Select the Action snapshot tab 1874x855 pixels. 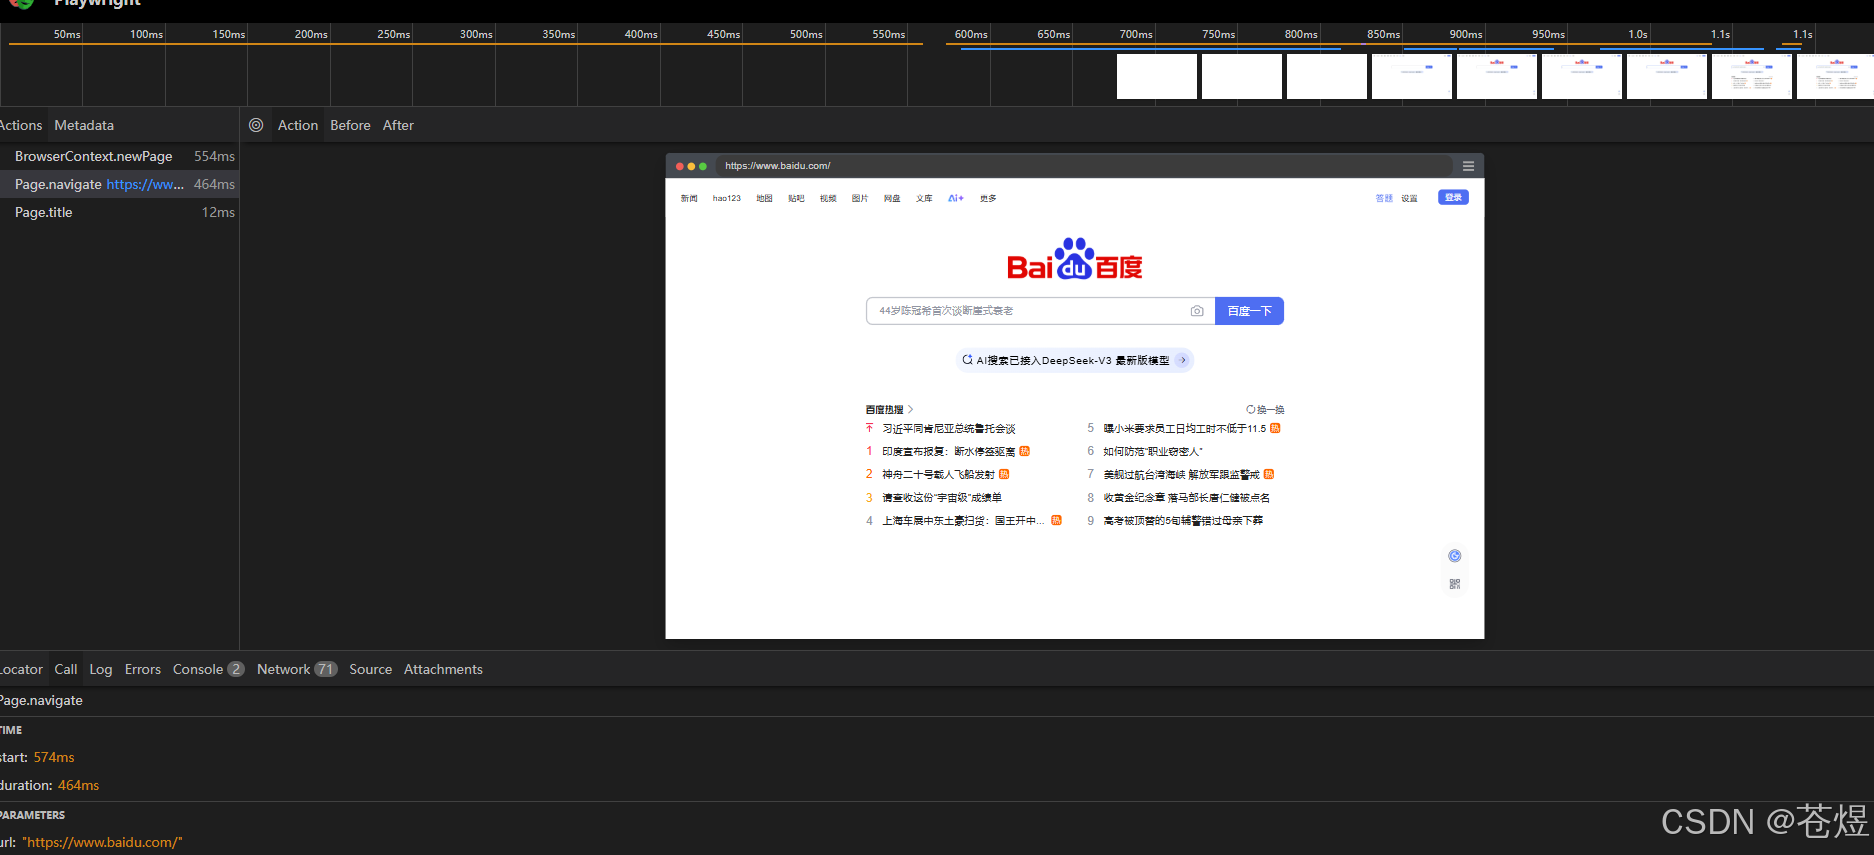298,125
